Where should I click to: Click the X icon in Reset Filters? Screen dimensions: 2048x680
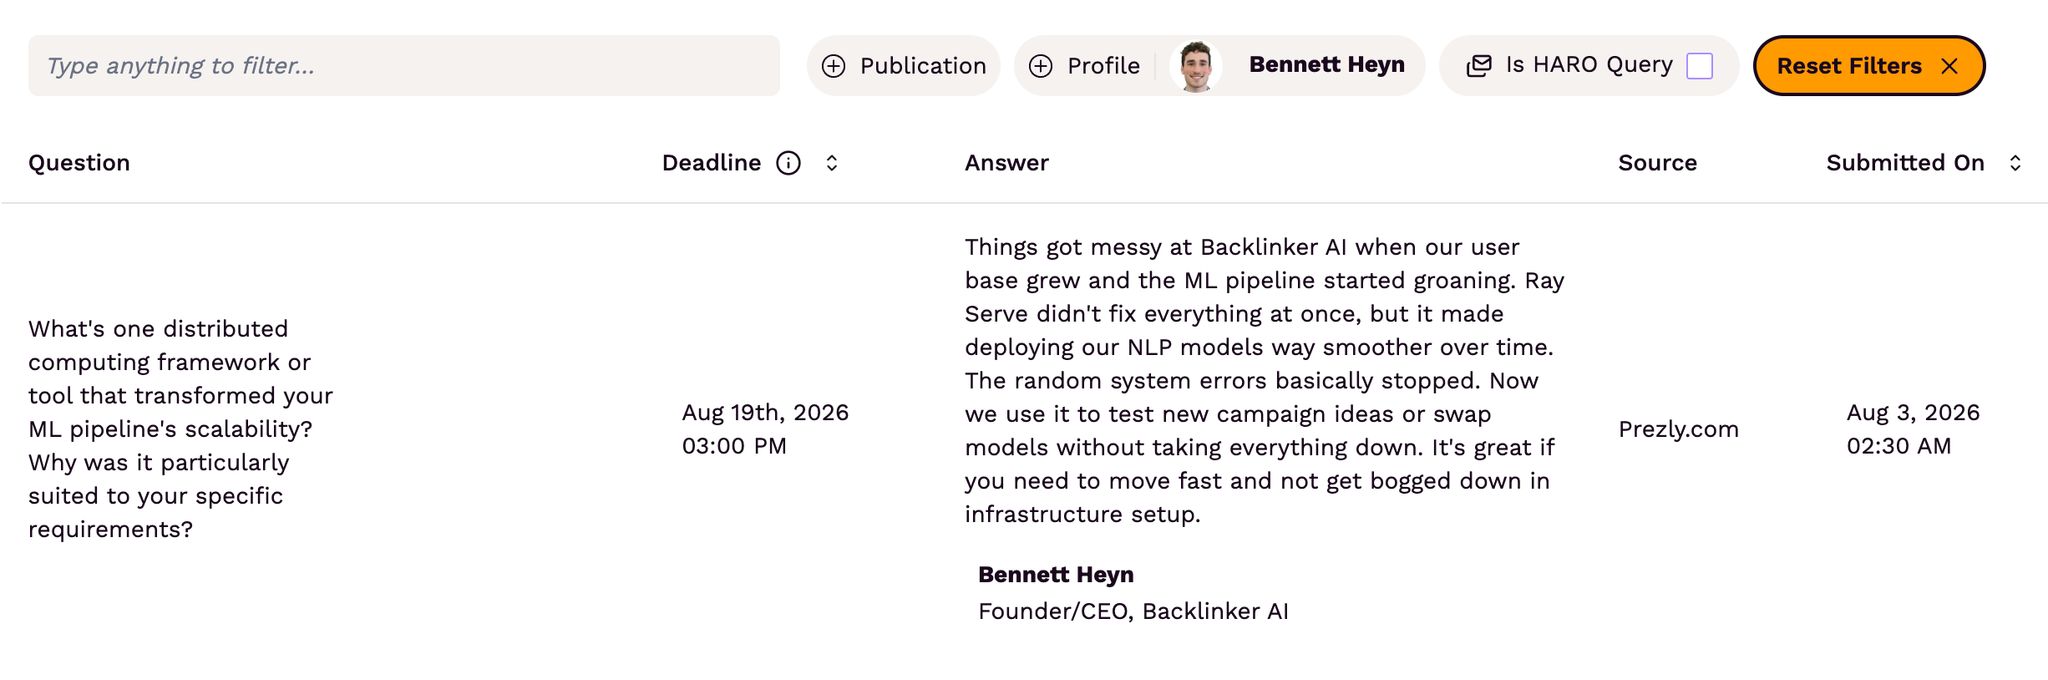(x=1949, y=66)
